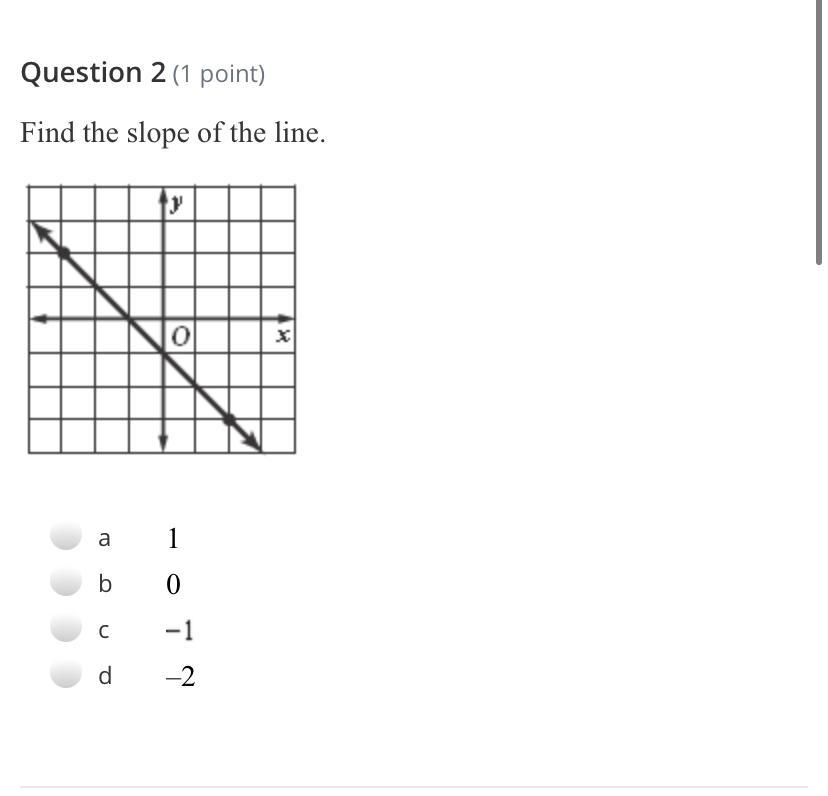Image resolution: width=828 pixels, height=796 pixels.
Task: Click the 'Find the slope of the line' text
Action: point(173,133)
